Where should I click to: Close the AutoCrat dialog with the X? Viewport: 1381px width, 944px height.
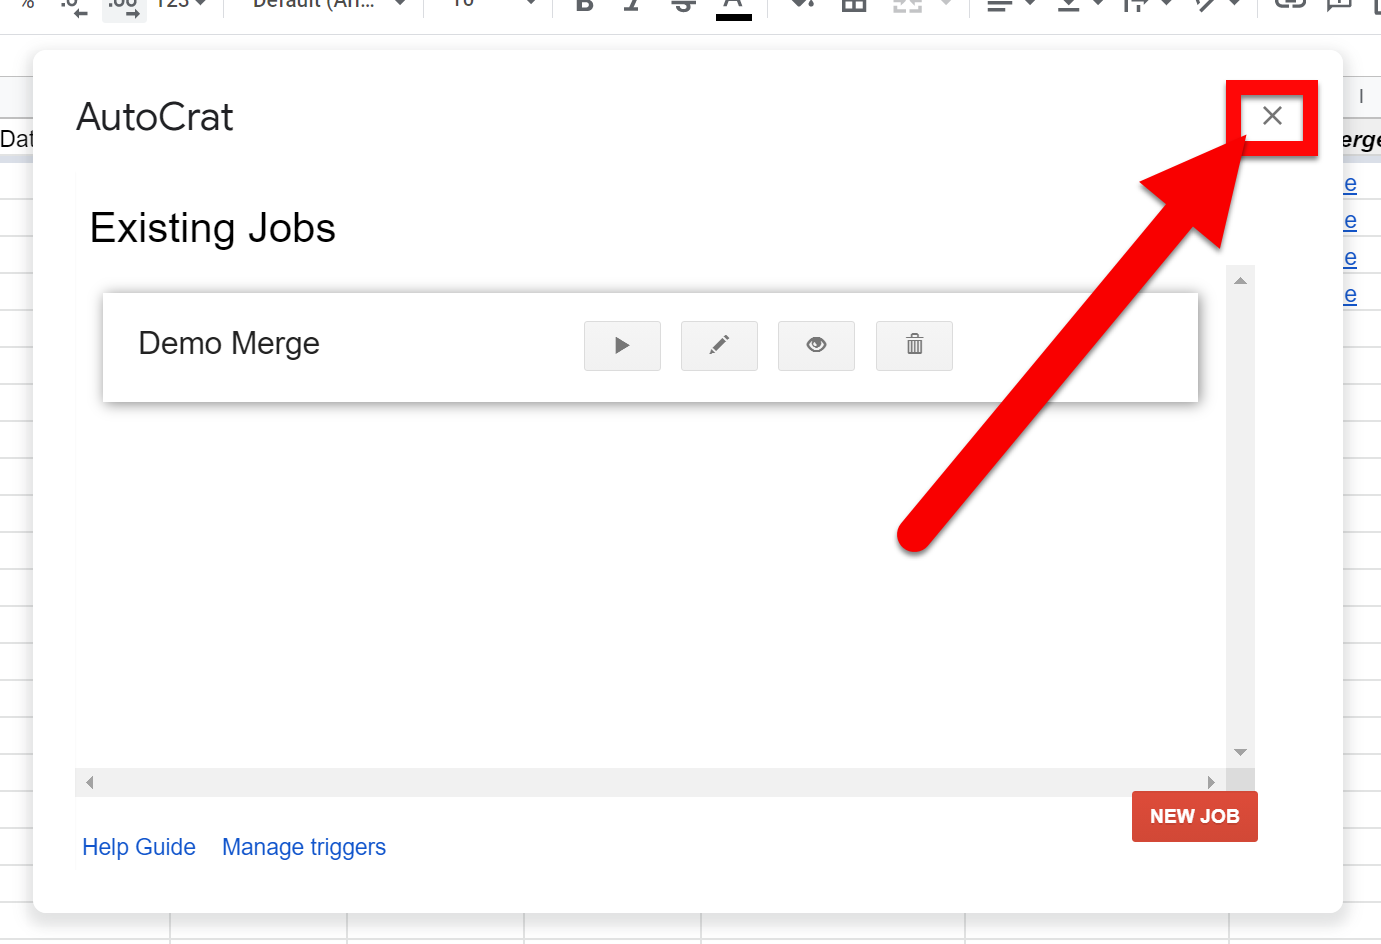click(1272, 116)
